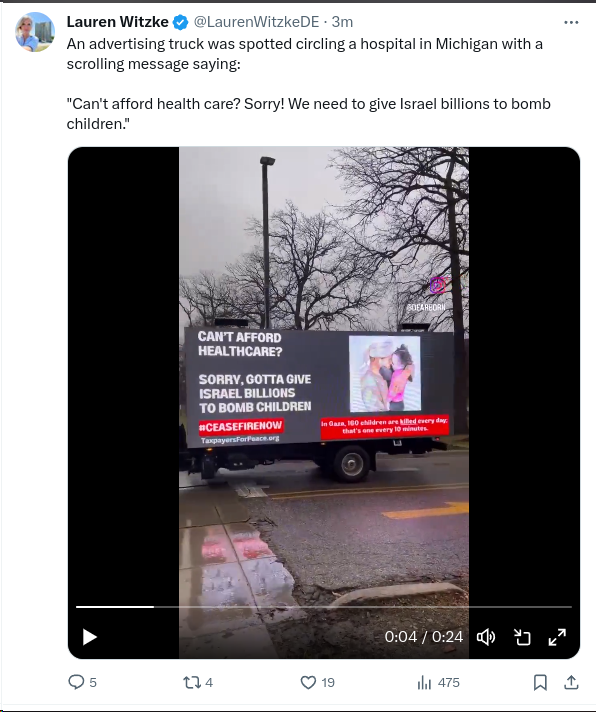Mute the video using the speaker icon

click(x=486, y=637)
